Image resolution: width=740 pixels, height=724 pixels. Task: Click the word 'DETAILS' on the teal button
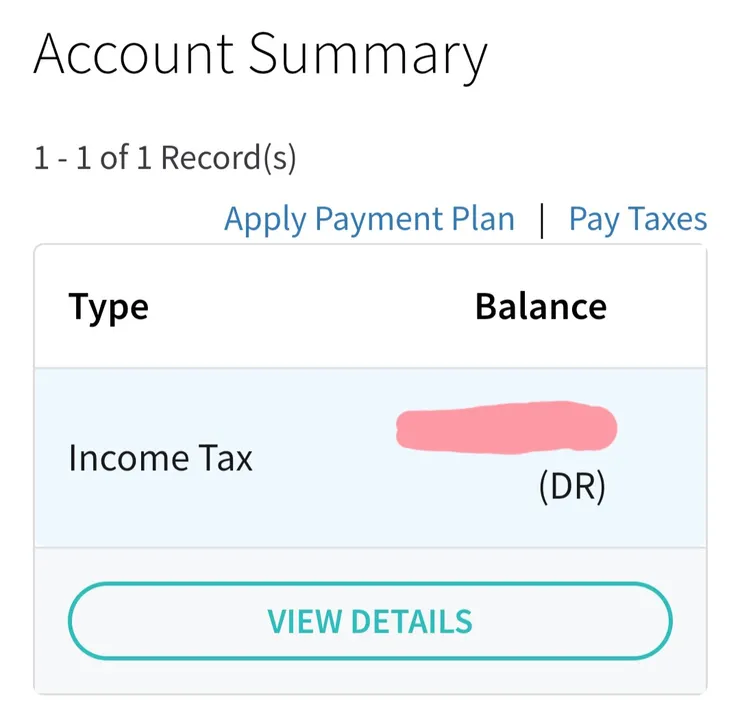click(x=410, y=621)
